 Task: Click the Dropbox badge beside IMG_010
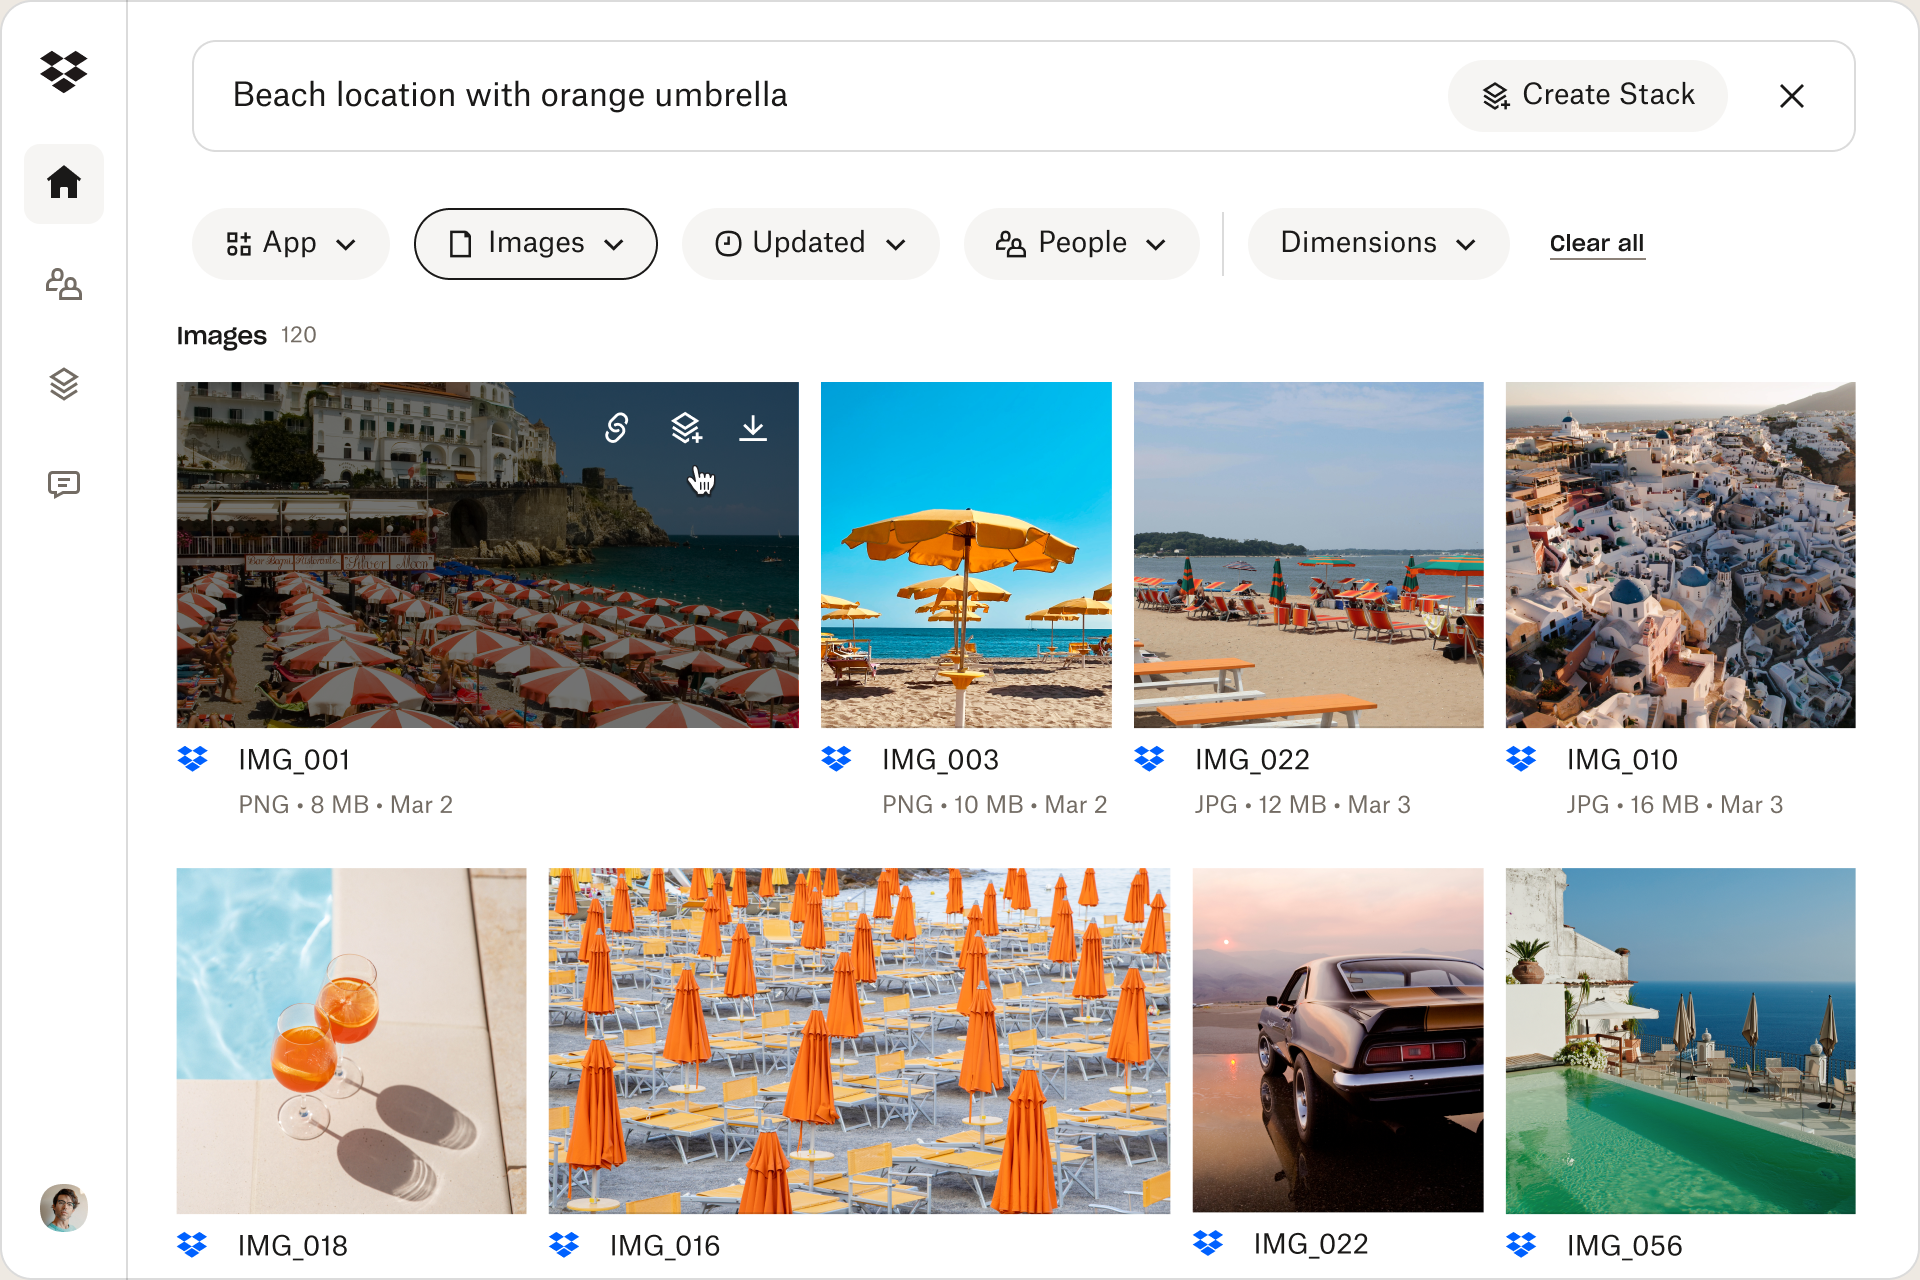1522,760
